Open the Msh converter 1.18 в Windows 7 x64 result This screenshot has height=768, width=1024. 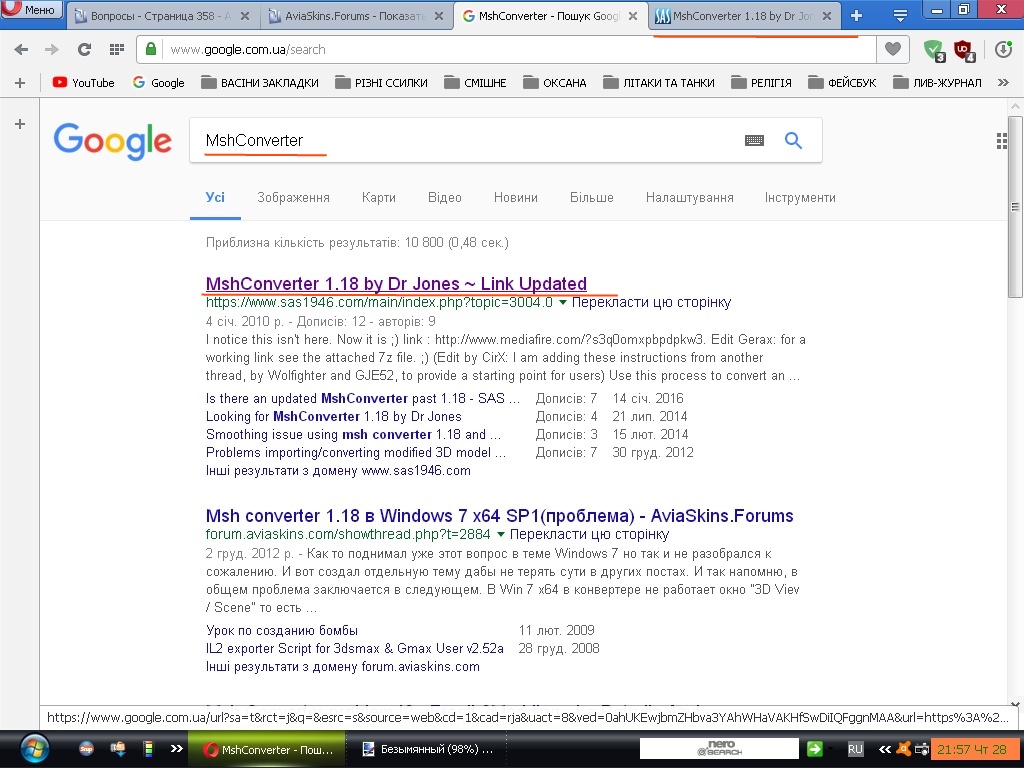pyautogui.click(x=500, y=515)
